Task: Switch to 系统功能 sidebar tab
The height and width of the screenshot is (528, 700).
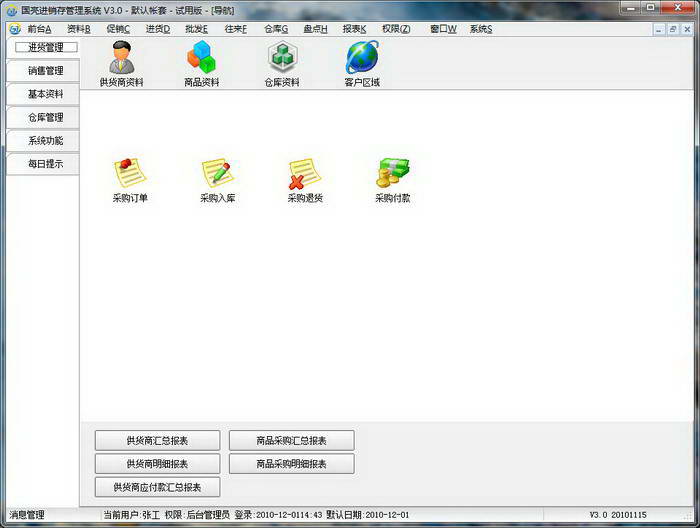Action: click(x=43, y=141)
